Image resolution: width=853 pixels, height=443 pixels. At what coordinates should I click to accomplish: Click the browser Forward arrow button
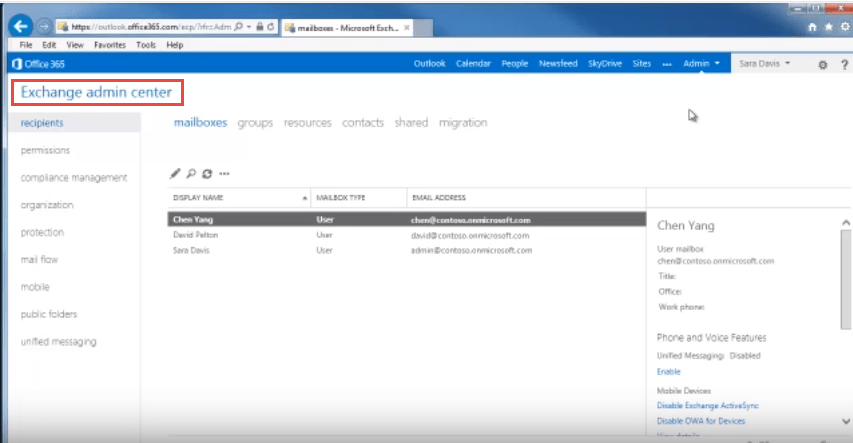click(x=44, y=26)
